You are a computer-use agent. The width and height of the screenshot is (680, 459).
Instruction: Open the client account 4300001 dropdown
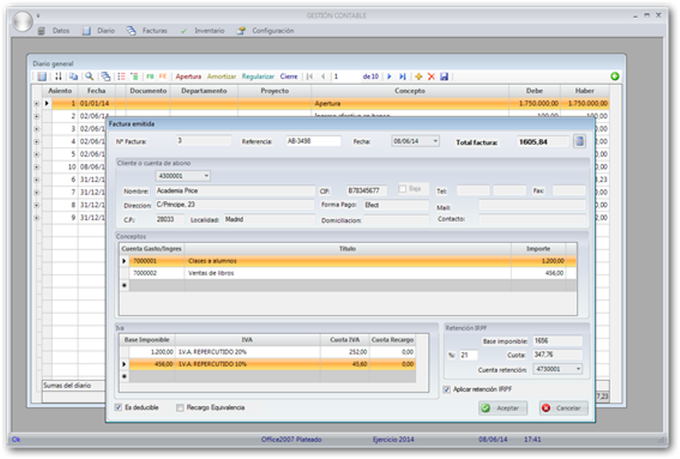coord(206,176)
